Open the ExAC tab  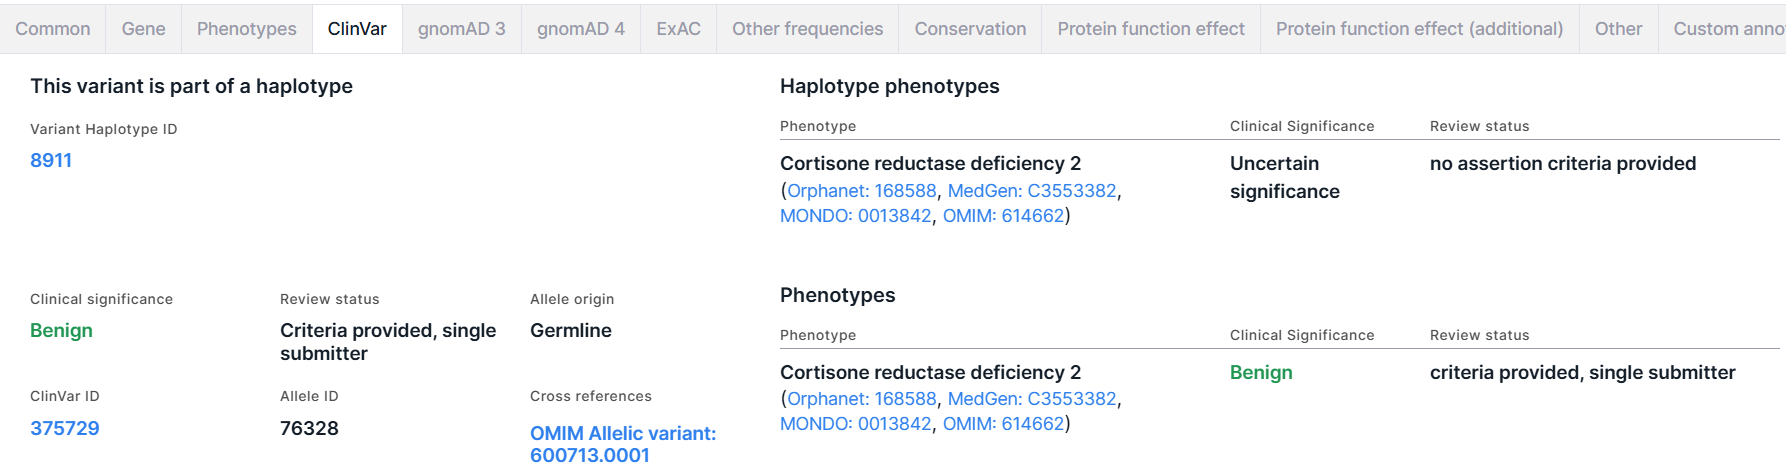pyautogui.click(x=679, y=29)
